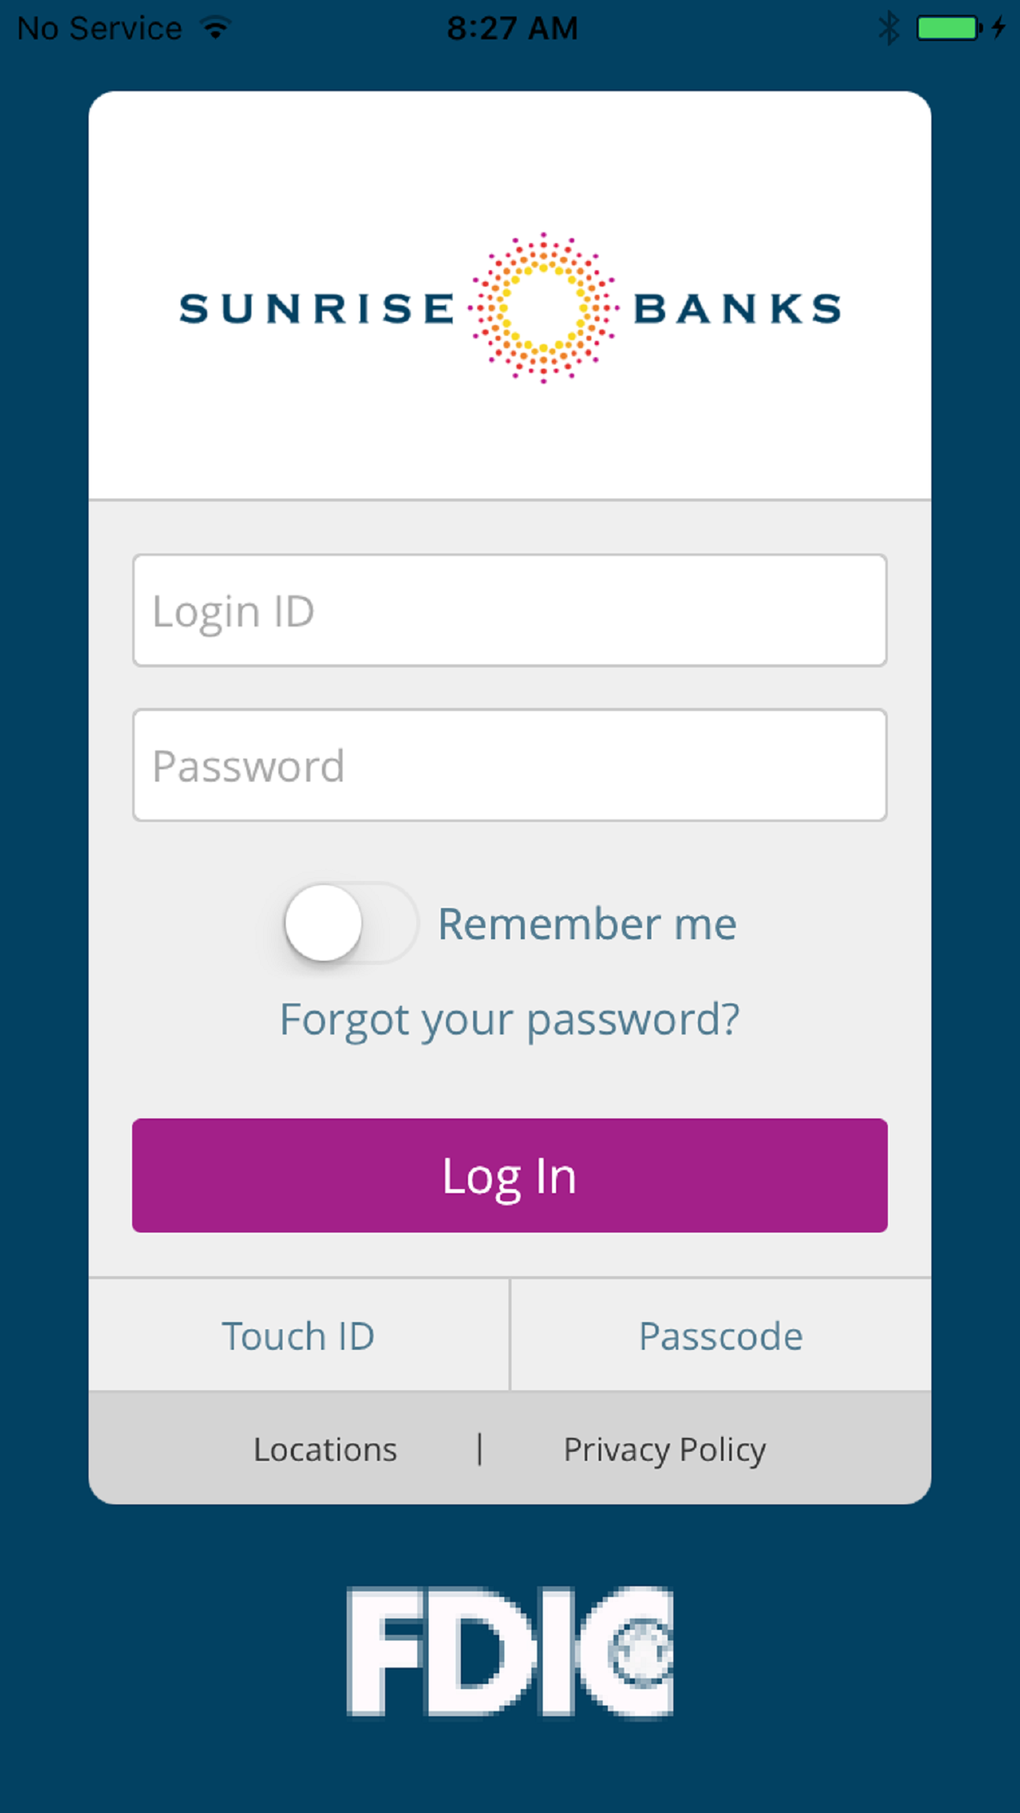The width and height of the screenshot is (1020, 1813).
Task: Click the SUNRISE wordmark text
Action: [x=317, y=308]
